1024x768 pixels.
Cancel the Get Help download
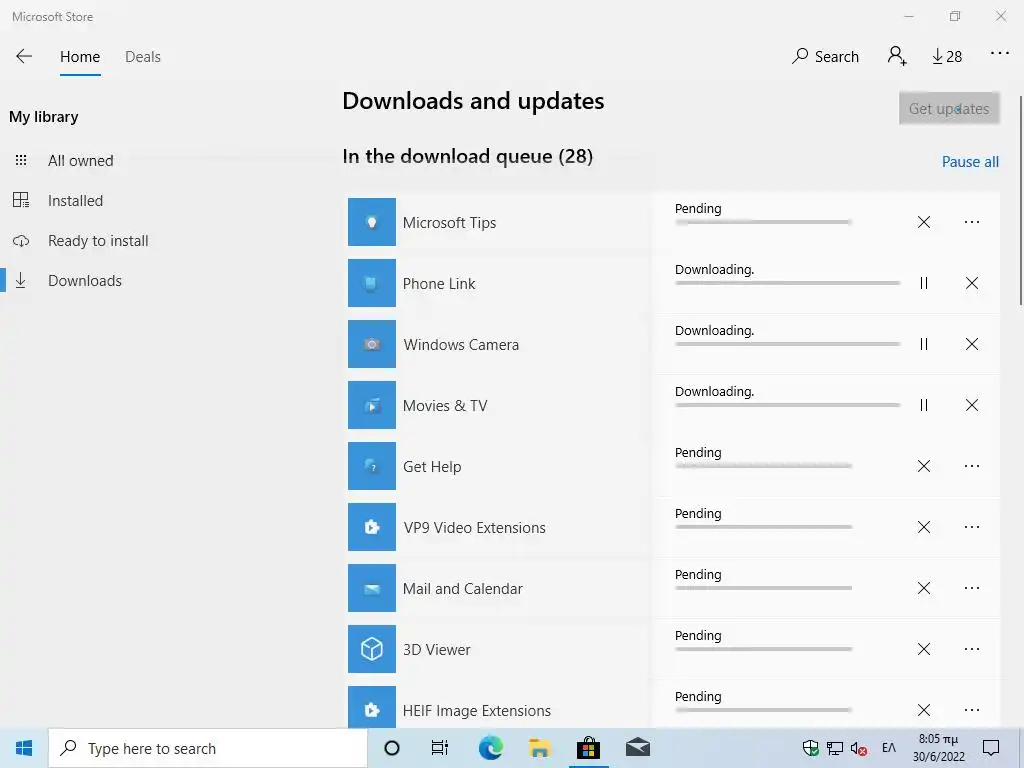[x=923, y=466]
